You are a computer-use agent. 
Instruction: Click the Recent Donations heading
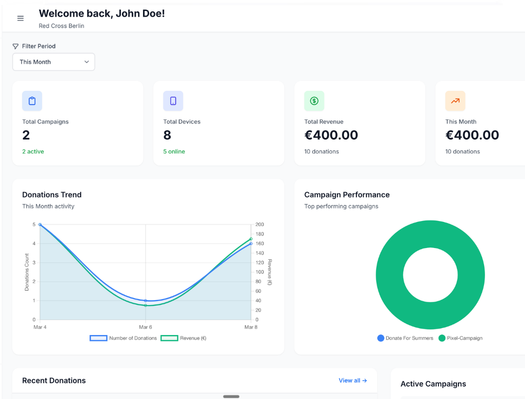tap(54, 381)
